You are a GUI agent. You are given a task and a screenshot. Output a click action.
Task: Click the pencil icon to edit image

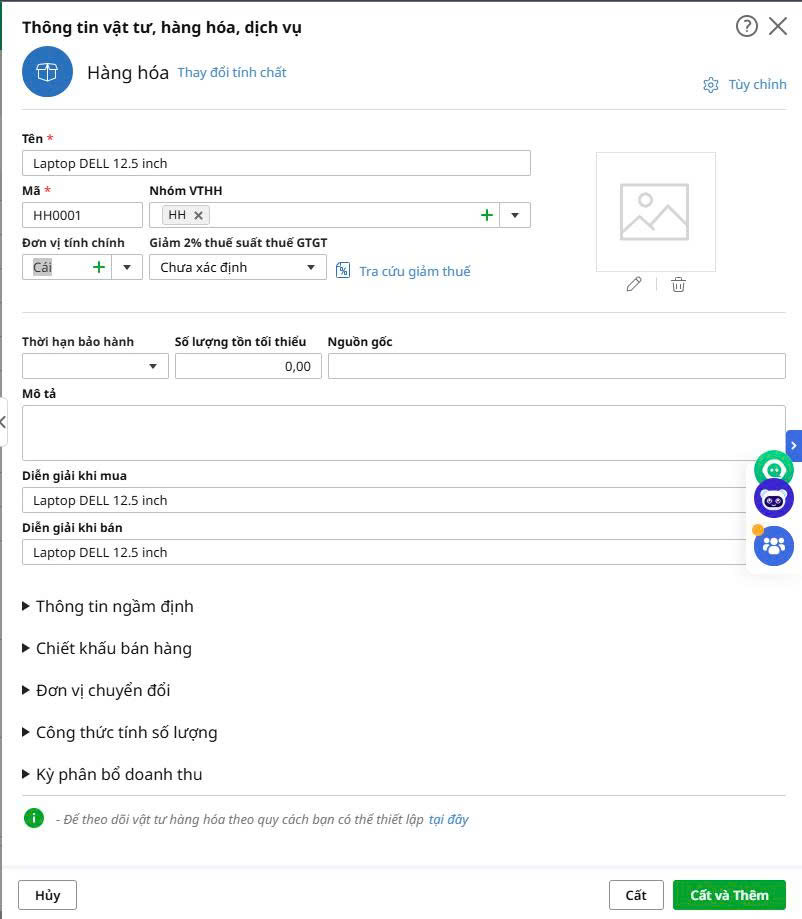[633, 284]
